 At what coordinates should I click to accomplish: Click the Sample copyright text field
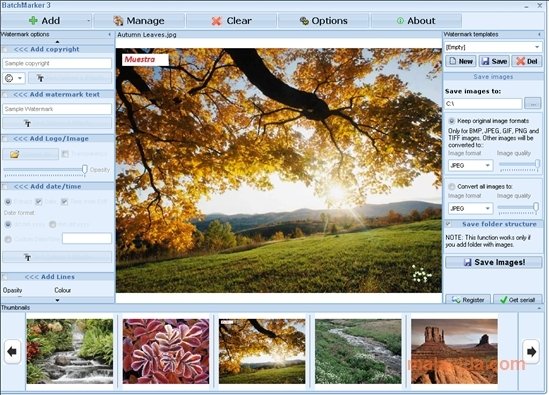[x=57, y=63]
